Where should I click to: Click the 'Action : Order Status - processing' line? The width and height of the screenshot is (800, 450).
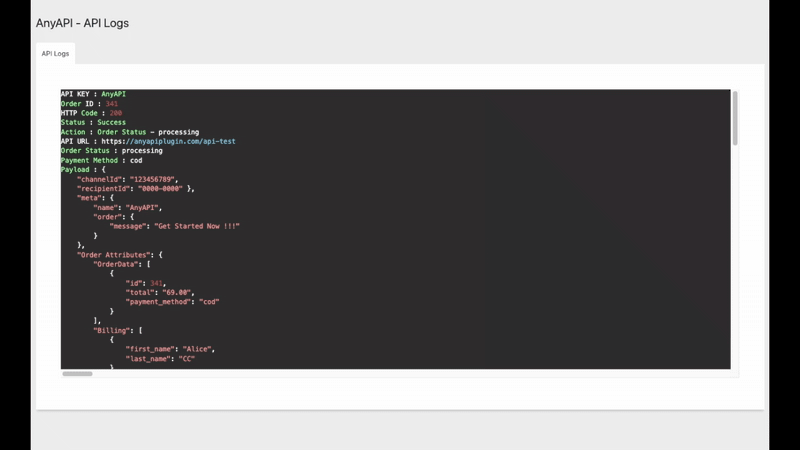pos(130,132)
